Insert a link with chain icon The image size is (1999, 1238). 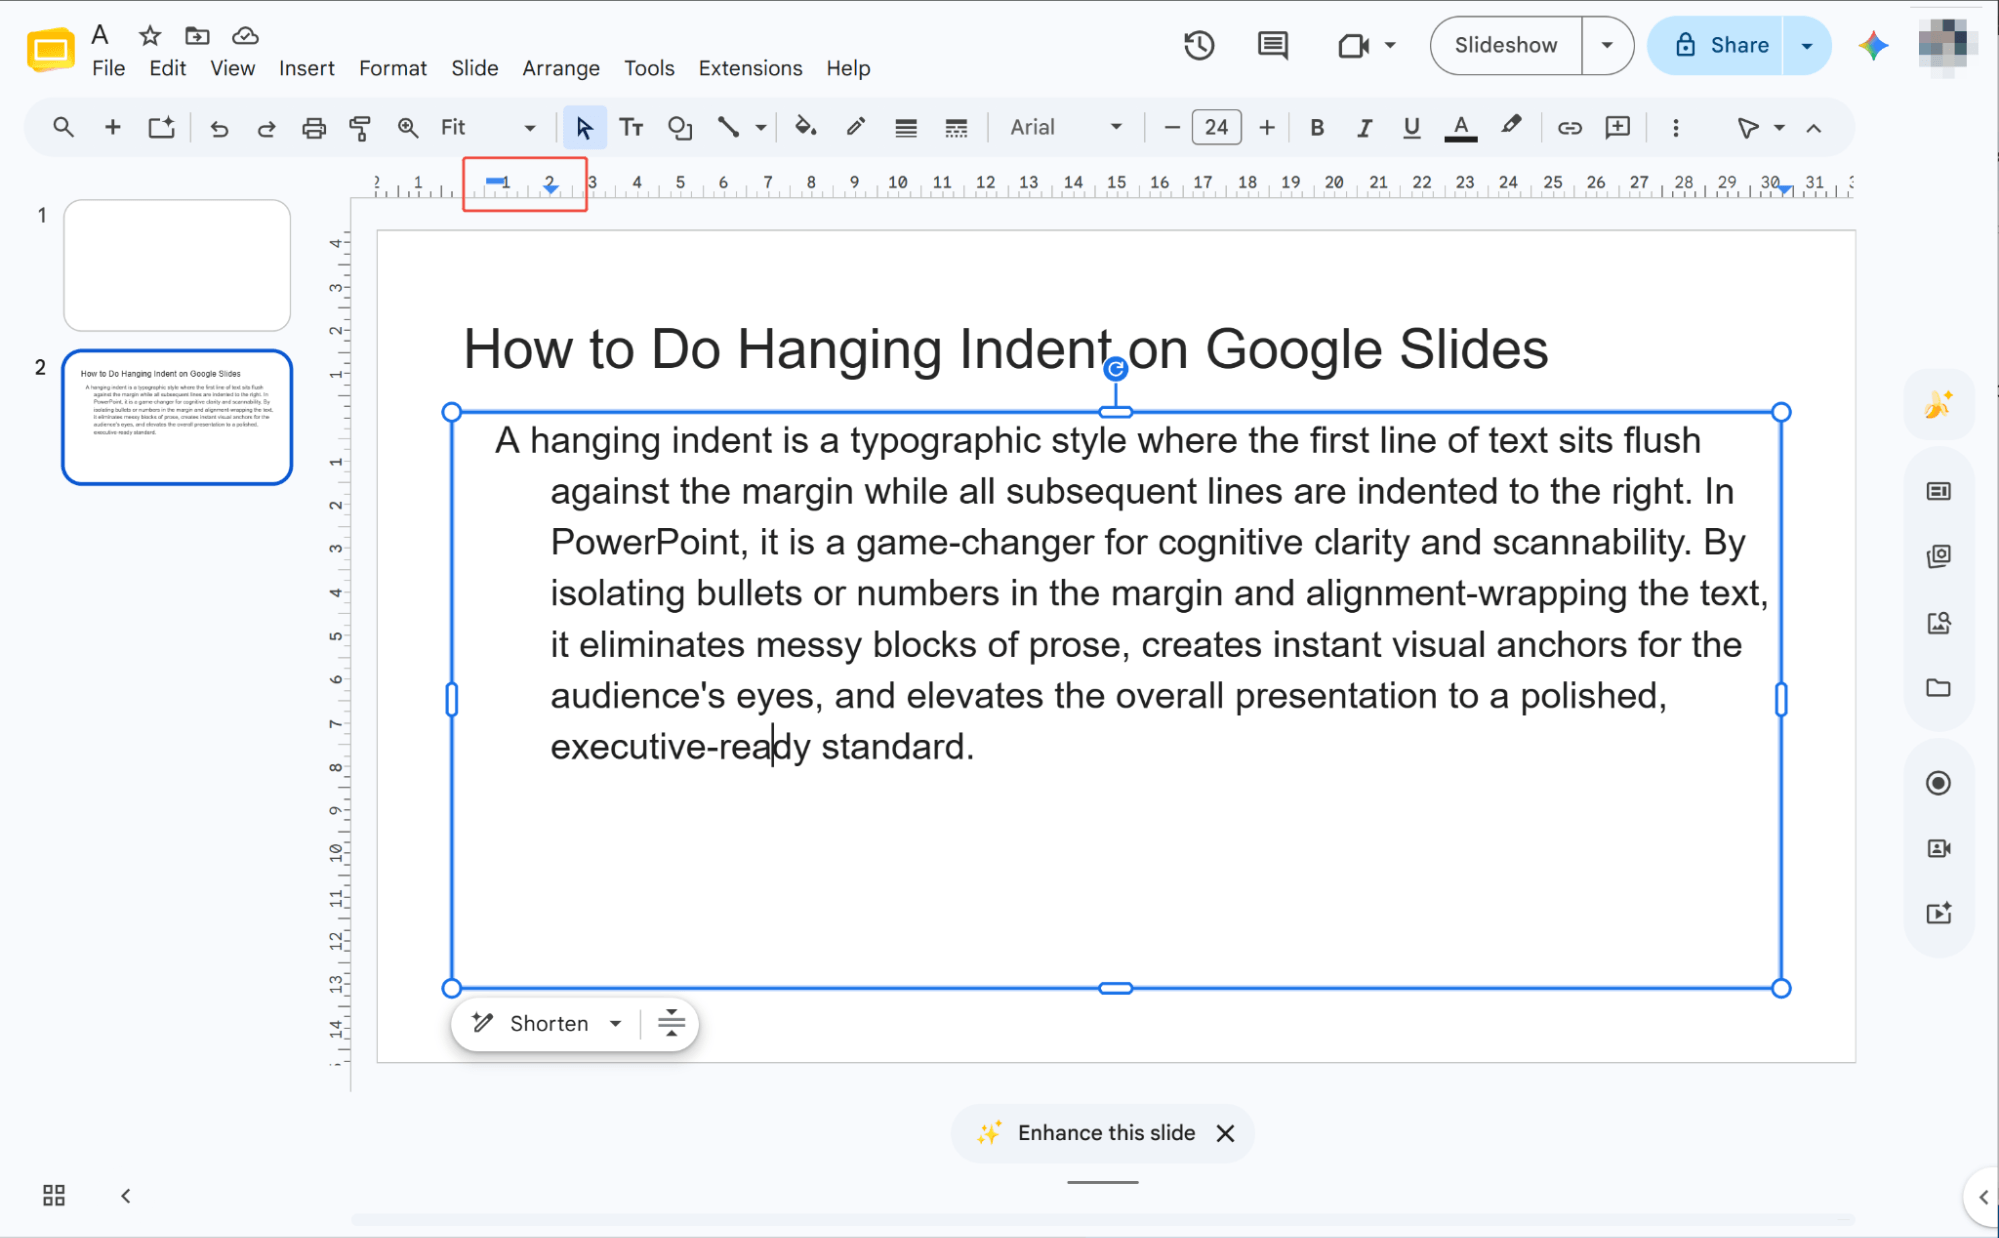click(x=1569, y=128)
